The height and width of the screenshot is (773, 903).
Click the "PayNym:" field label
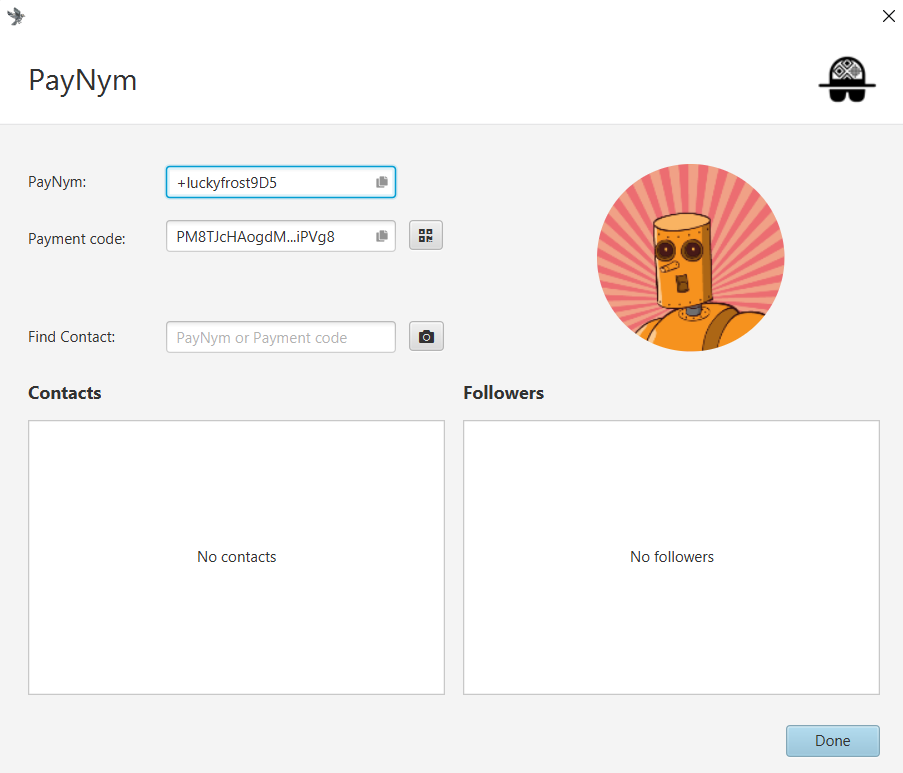click(57, 182)
